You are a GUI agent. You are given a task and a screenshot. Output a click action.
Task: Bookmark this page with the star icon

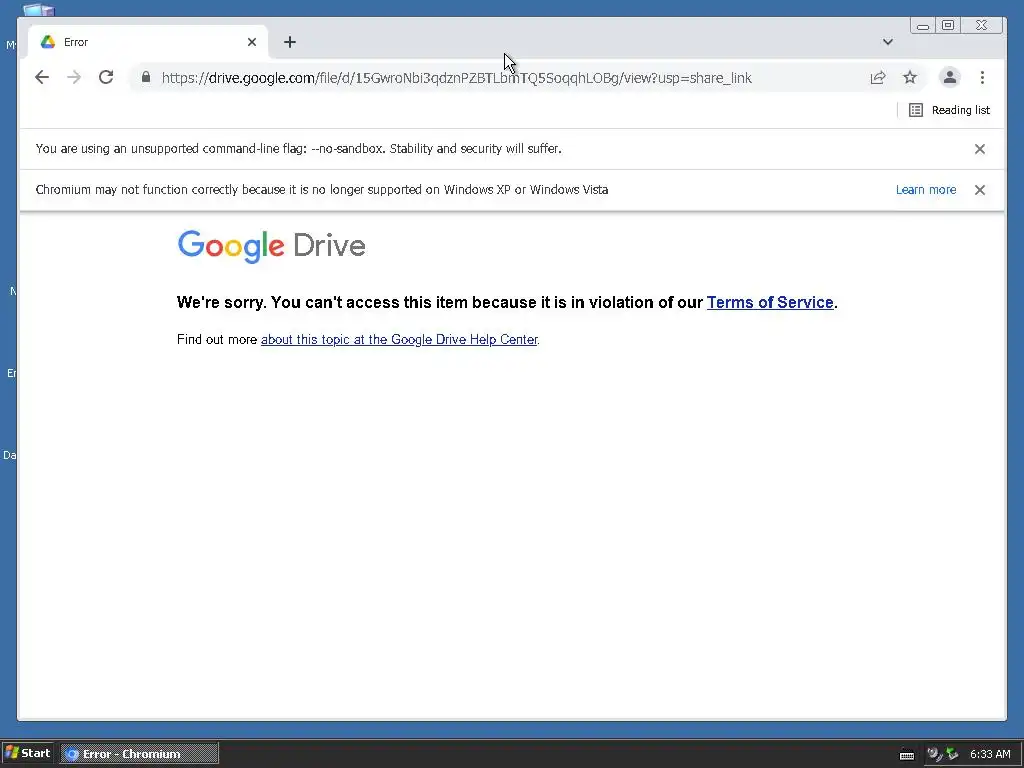click(910, 78)
